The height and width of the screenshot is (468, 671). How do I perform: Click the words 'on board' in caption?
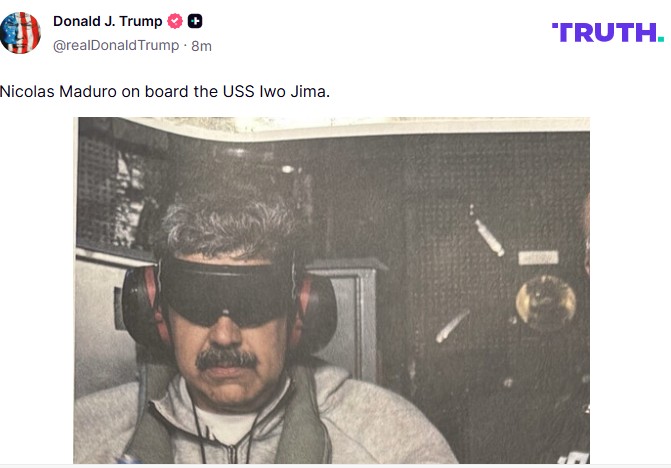click(155, 92)
